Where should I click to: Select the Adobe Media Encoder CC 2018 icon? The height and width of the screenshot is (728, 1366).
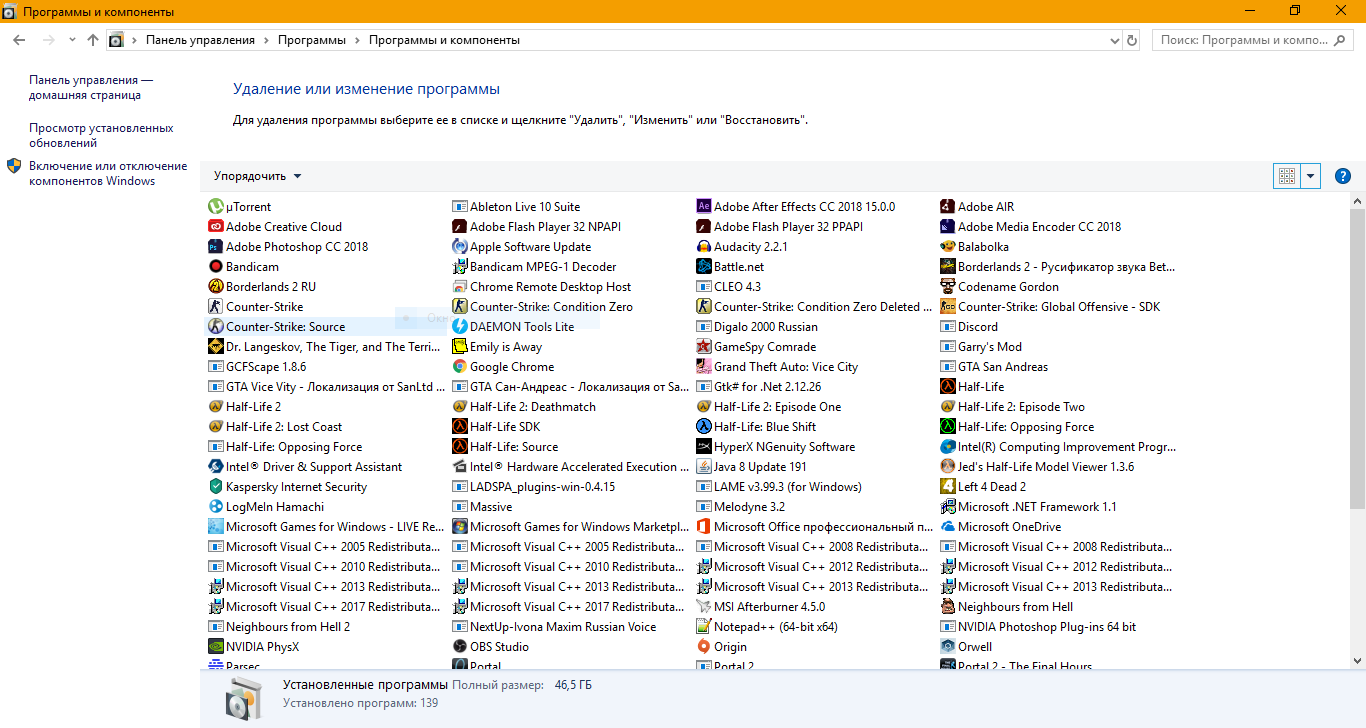(x=947, y=227)
